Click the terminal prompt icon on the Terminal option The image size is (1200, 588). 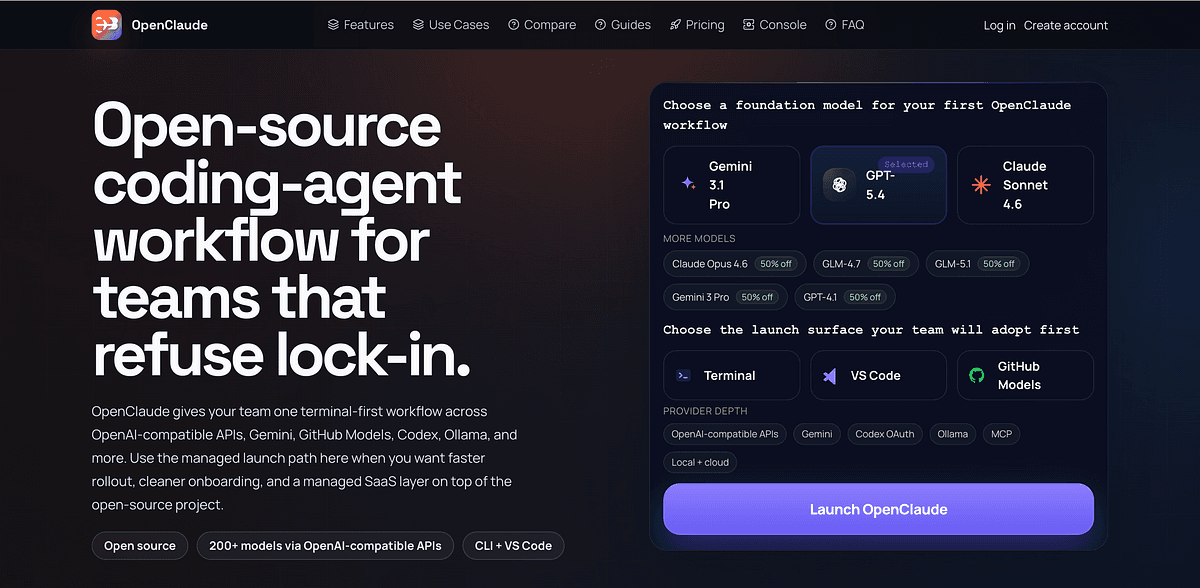tap(682, 375)
